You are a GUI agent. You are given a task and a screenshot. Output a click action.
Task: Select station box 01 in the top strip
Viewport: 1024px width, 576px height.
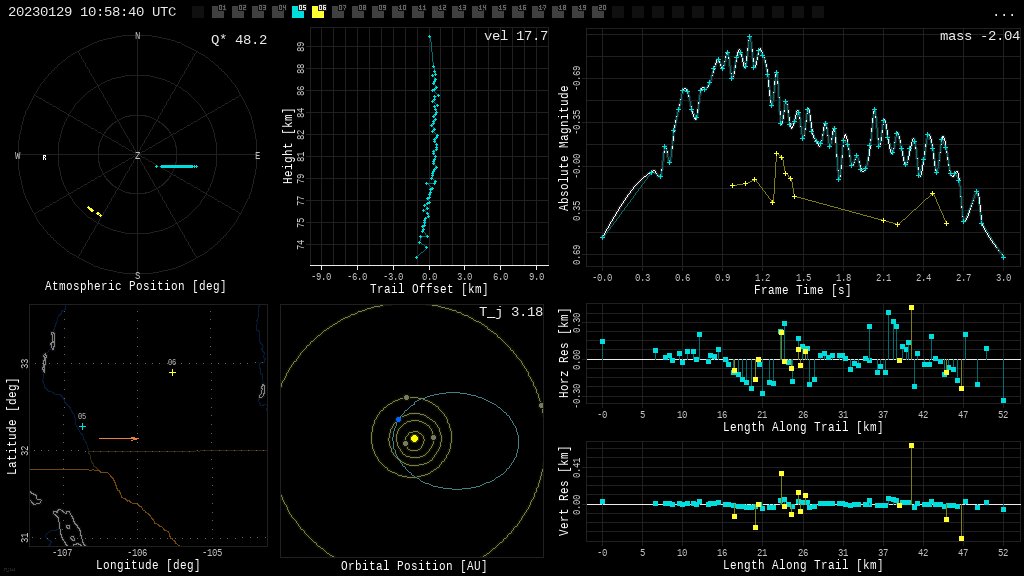[x=219, y=12]
